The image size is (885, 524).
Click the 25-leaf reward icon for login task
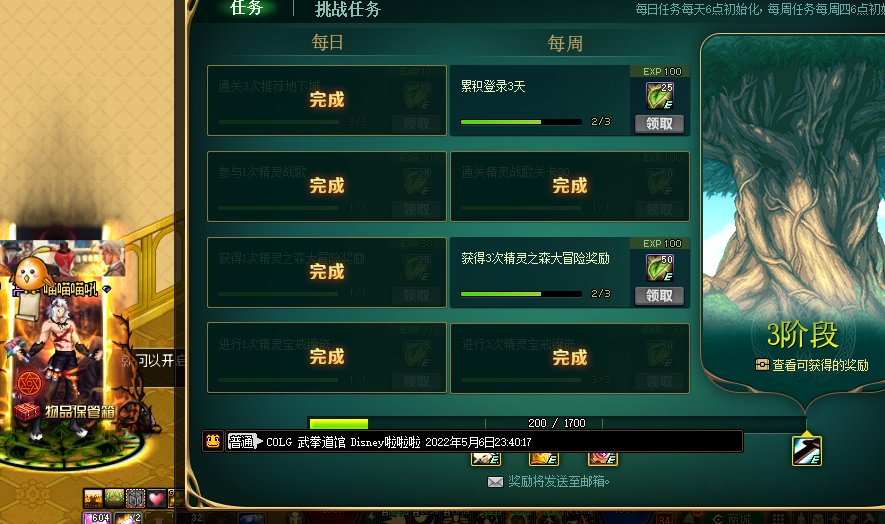[660, 95]
